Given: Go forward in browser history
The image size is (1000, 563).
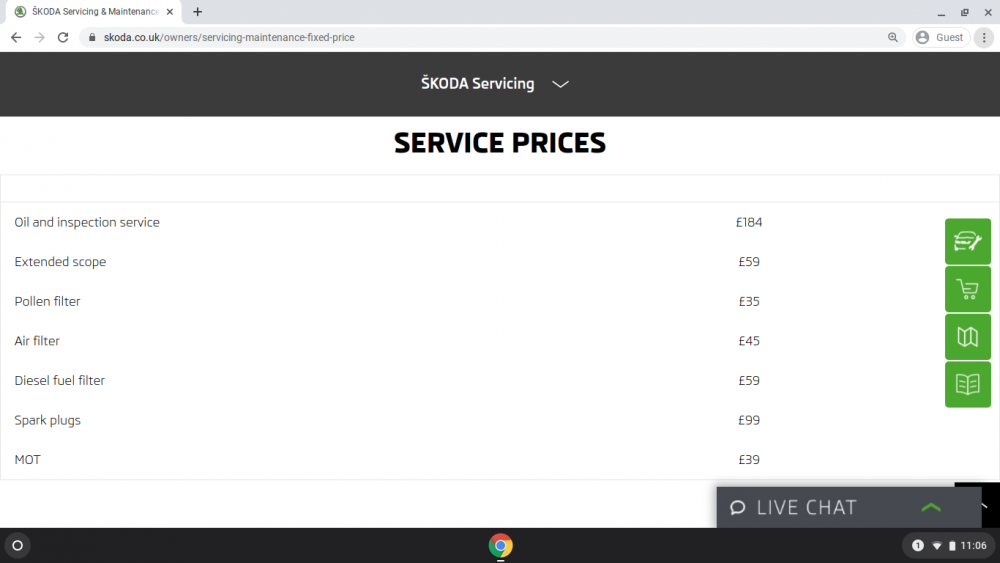Looking at the screenshot, I should [x=40, y=38].
